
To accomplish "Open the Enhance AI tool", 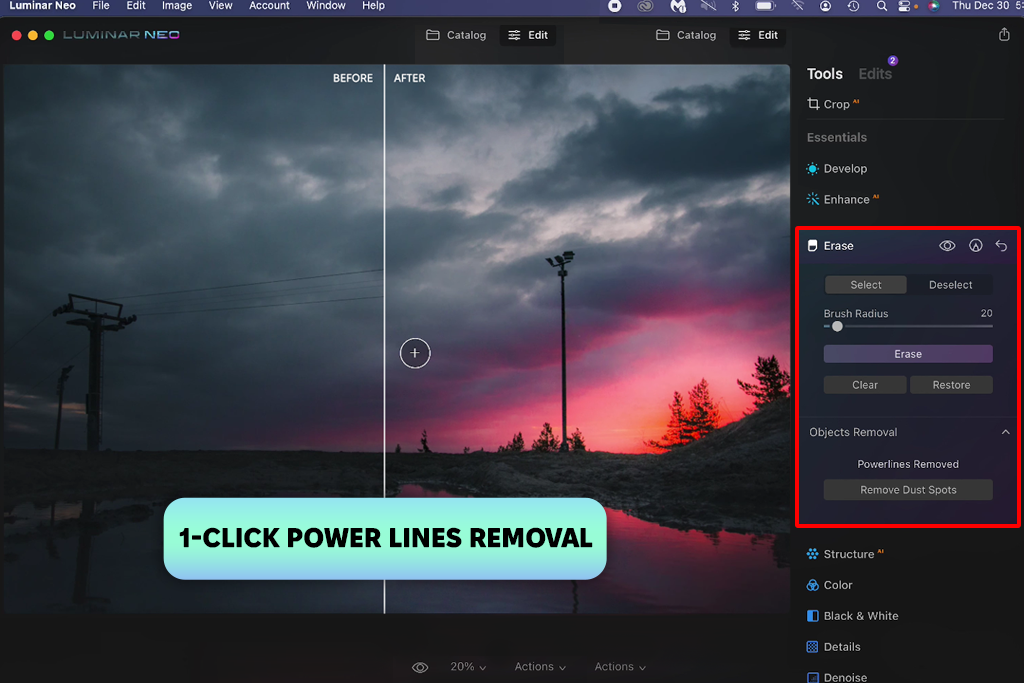I will coord(842,199).
